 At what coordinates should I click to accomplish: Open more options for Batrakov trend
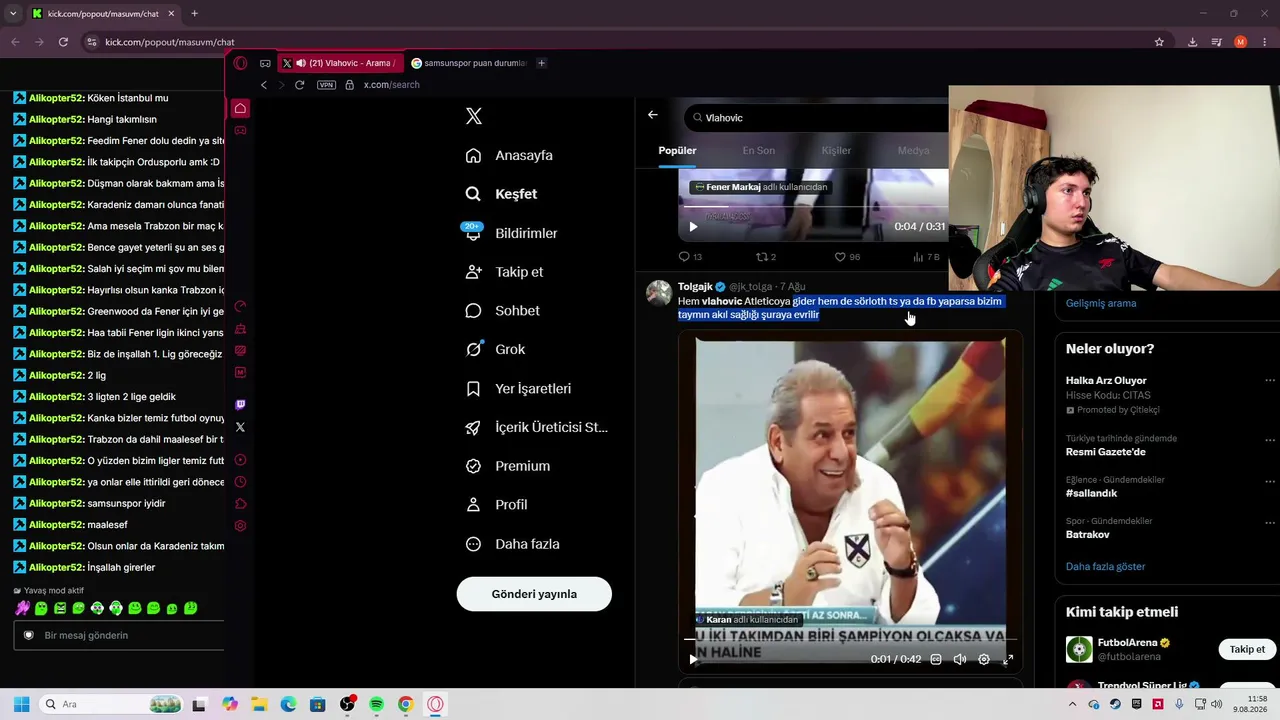click(1270, 522)
